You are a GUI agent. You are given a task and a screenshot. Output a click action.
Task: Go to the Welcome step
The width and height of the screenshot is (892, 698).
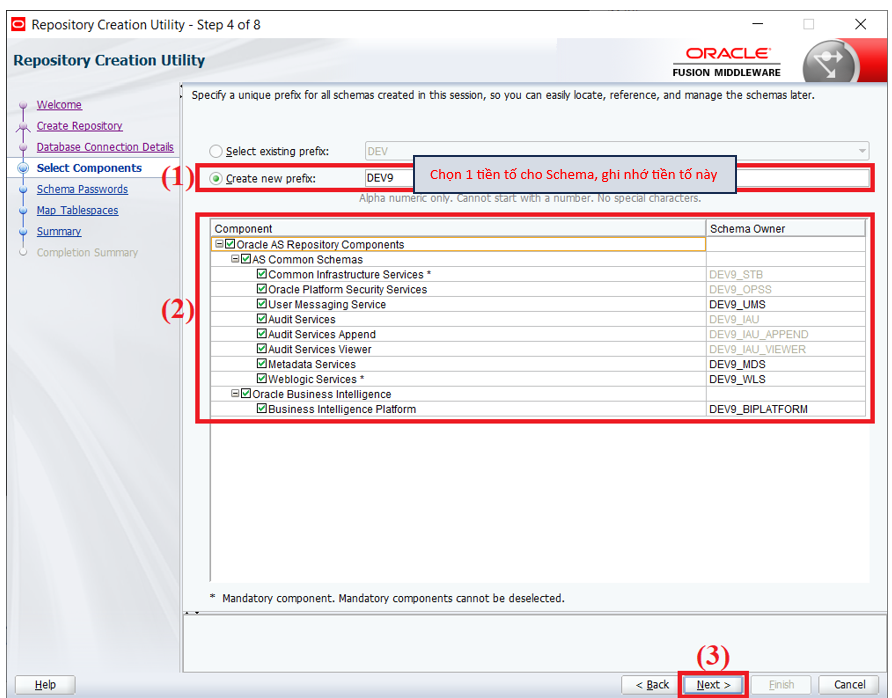(59, 105)
